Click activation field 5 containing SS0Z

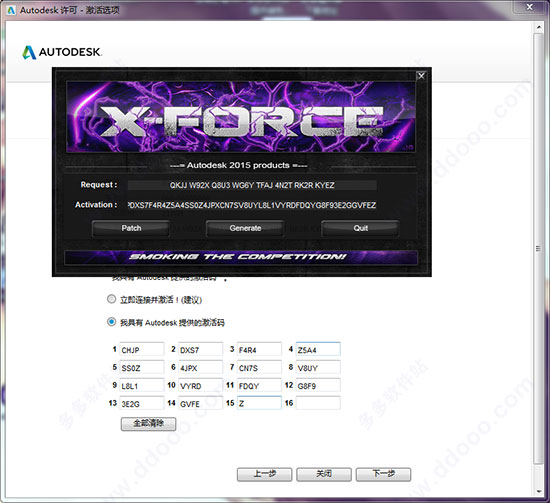(142, 367)
